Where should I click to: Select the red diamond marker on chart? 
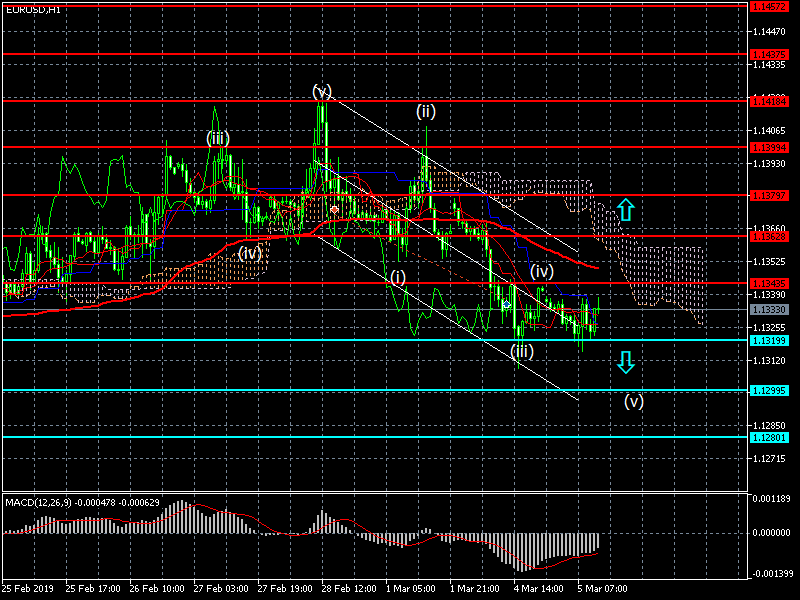(334, 210)
